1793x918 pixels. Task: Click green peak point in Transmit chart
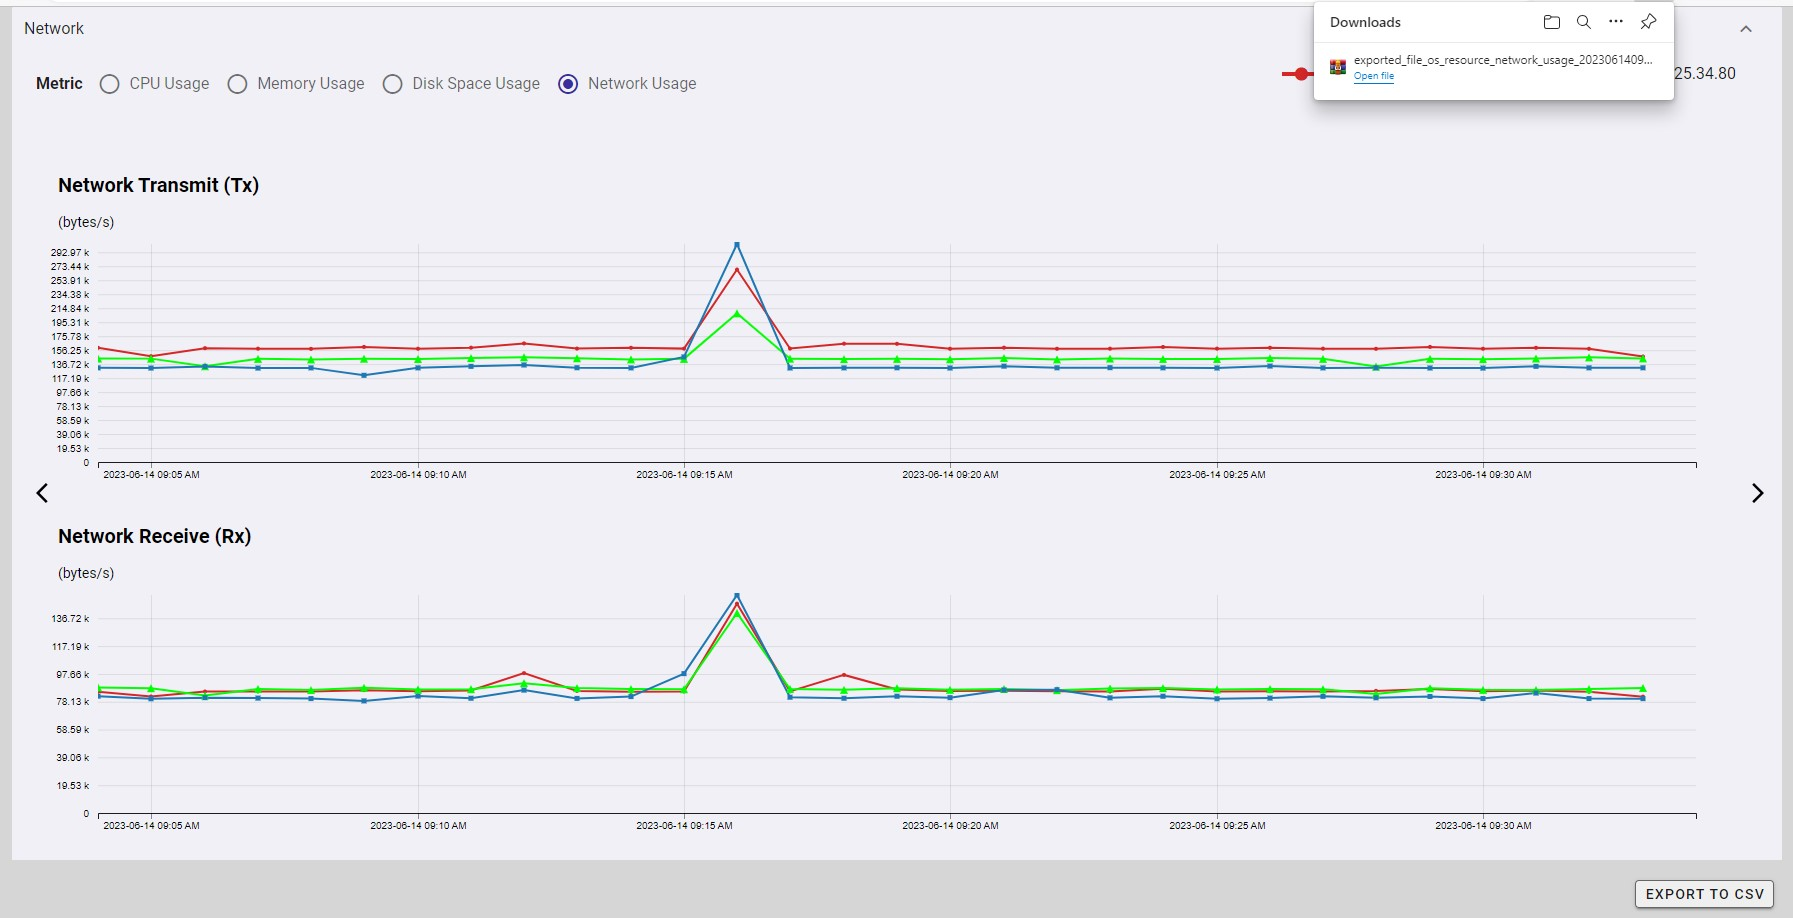click(737, 314)
